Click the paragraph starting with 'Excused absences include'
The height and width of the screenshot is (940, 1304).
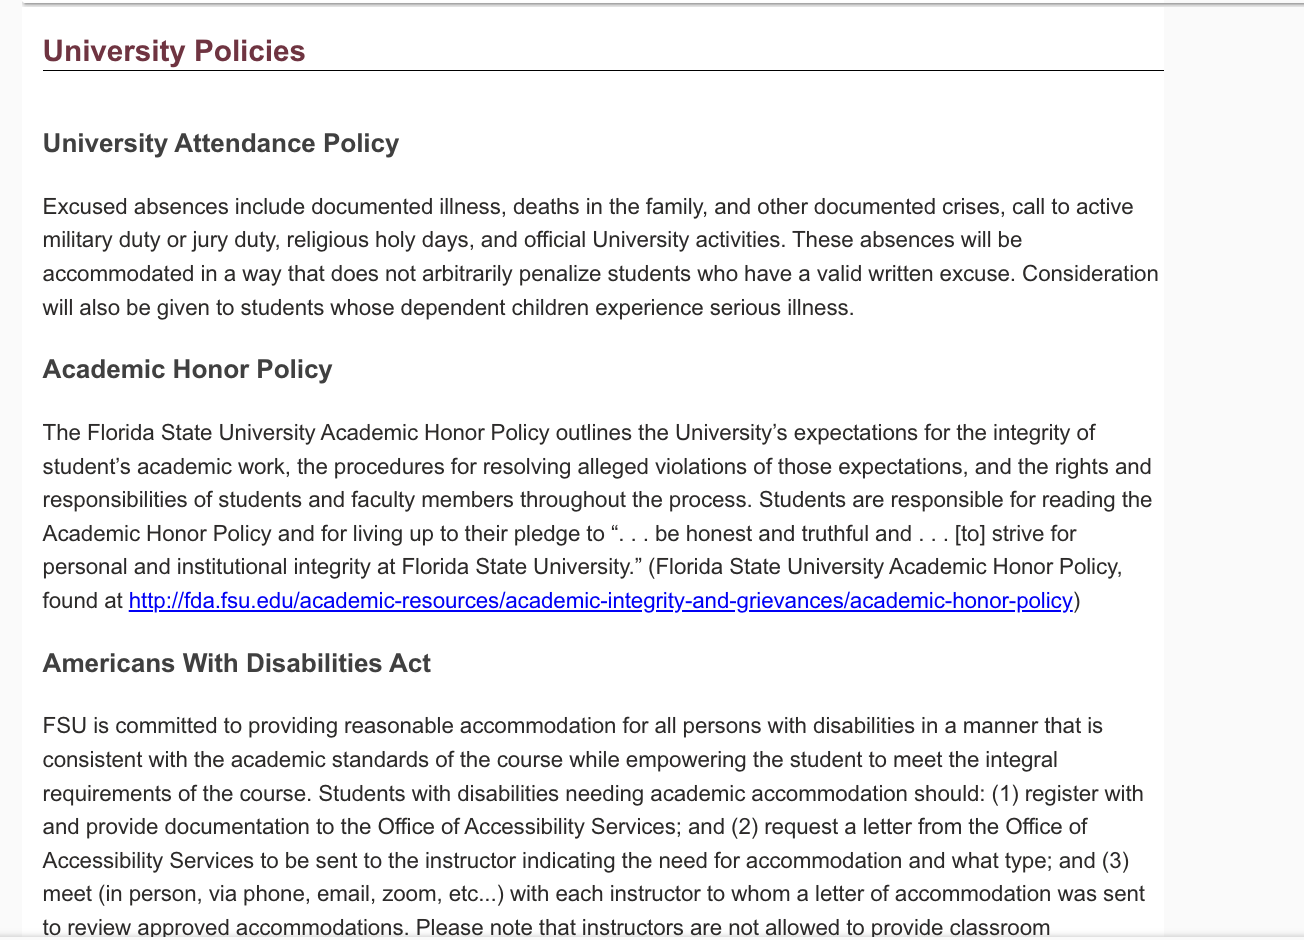[600, 257]
